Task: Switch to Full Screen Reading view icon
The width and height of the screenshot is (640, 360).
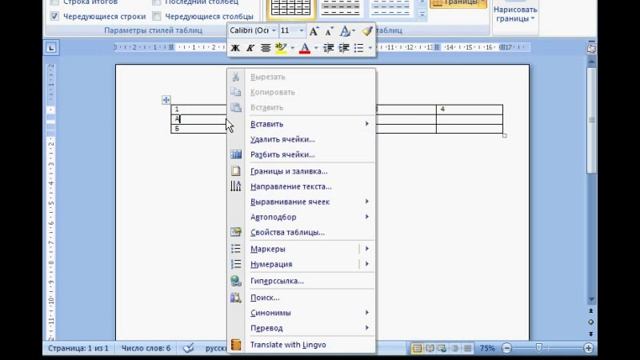Action: click(430, 349)
